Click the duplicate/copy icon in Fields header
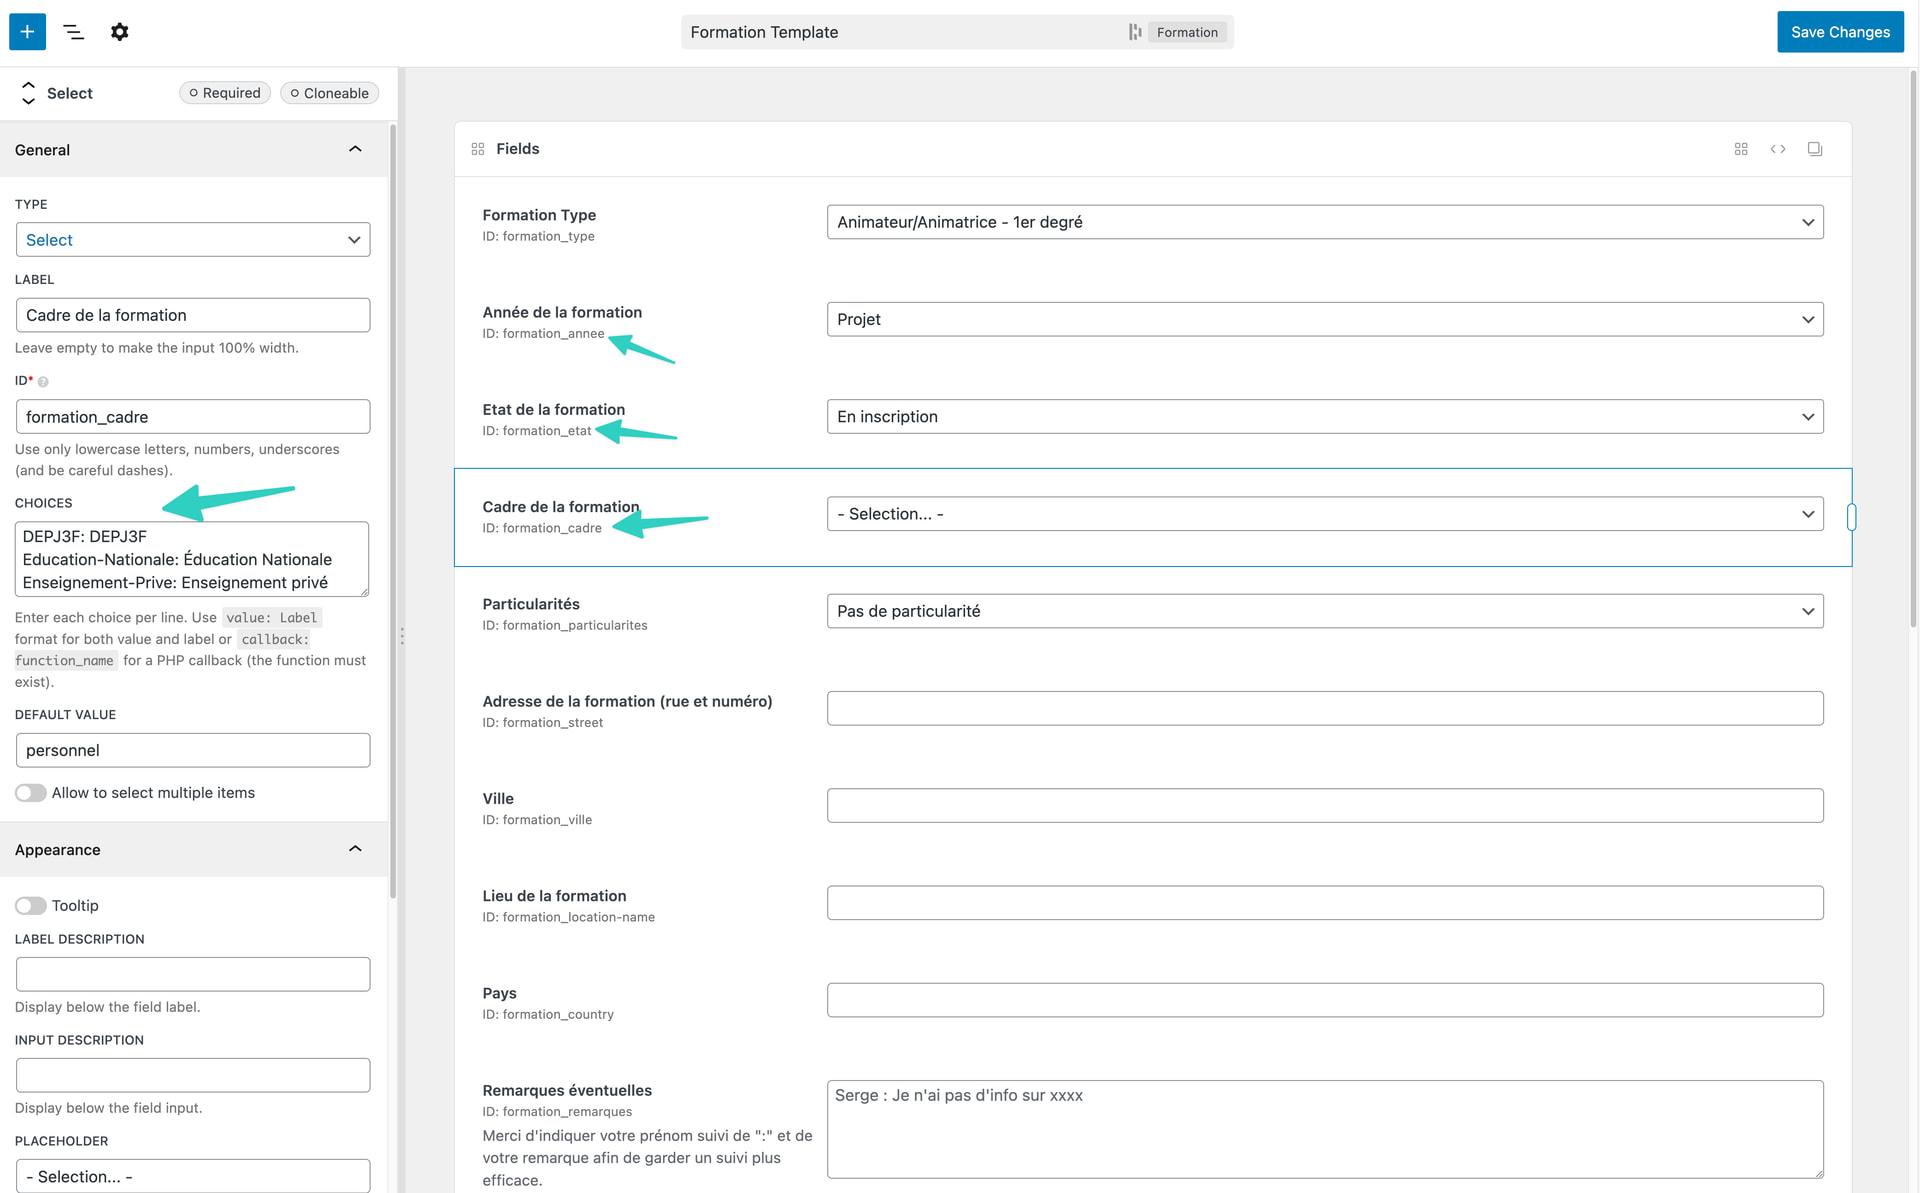This screenshot has width=1920, height=1193. (1815, 149)
